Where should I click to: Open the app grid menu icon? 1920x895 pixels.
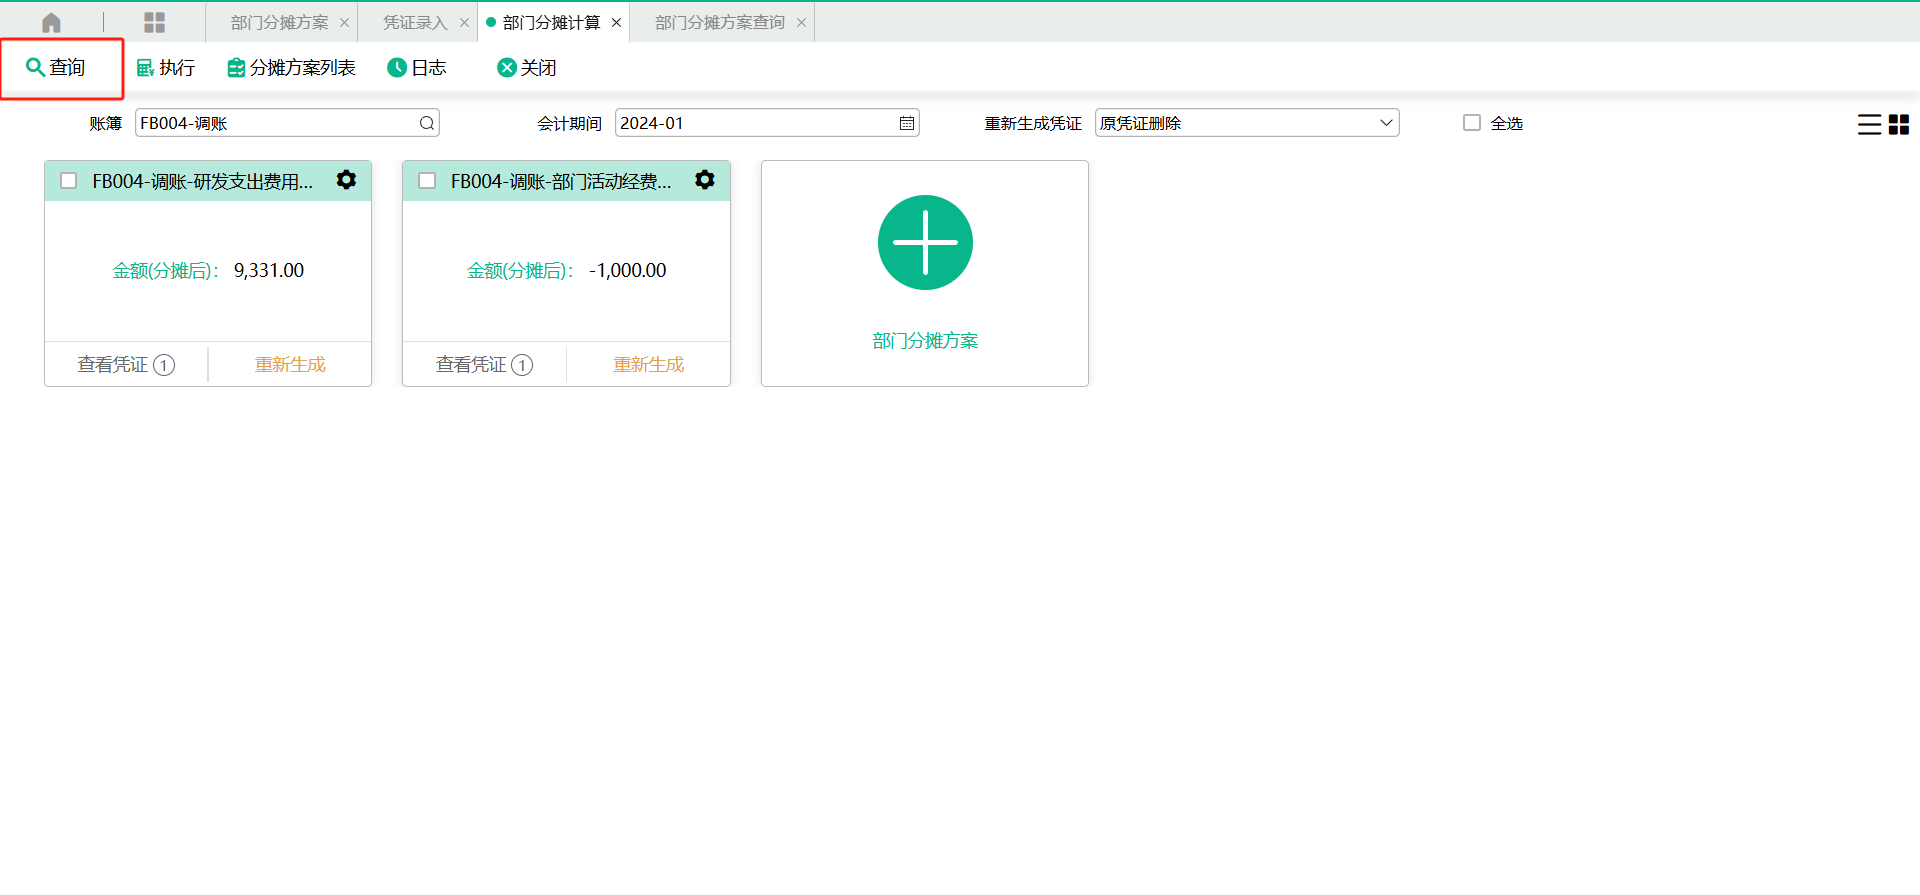point(154,22)
